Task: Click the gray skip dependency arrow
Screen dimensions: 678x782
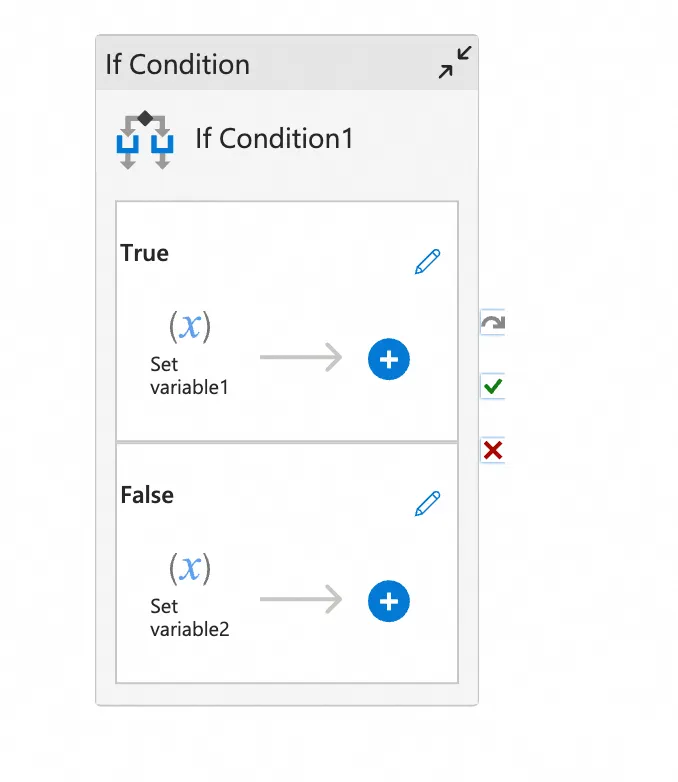Action: [492, 322]
